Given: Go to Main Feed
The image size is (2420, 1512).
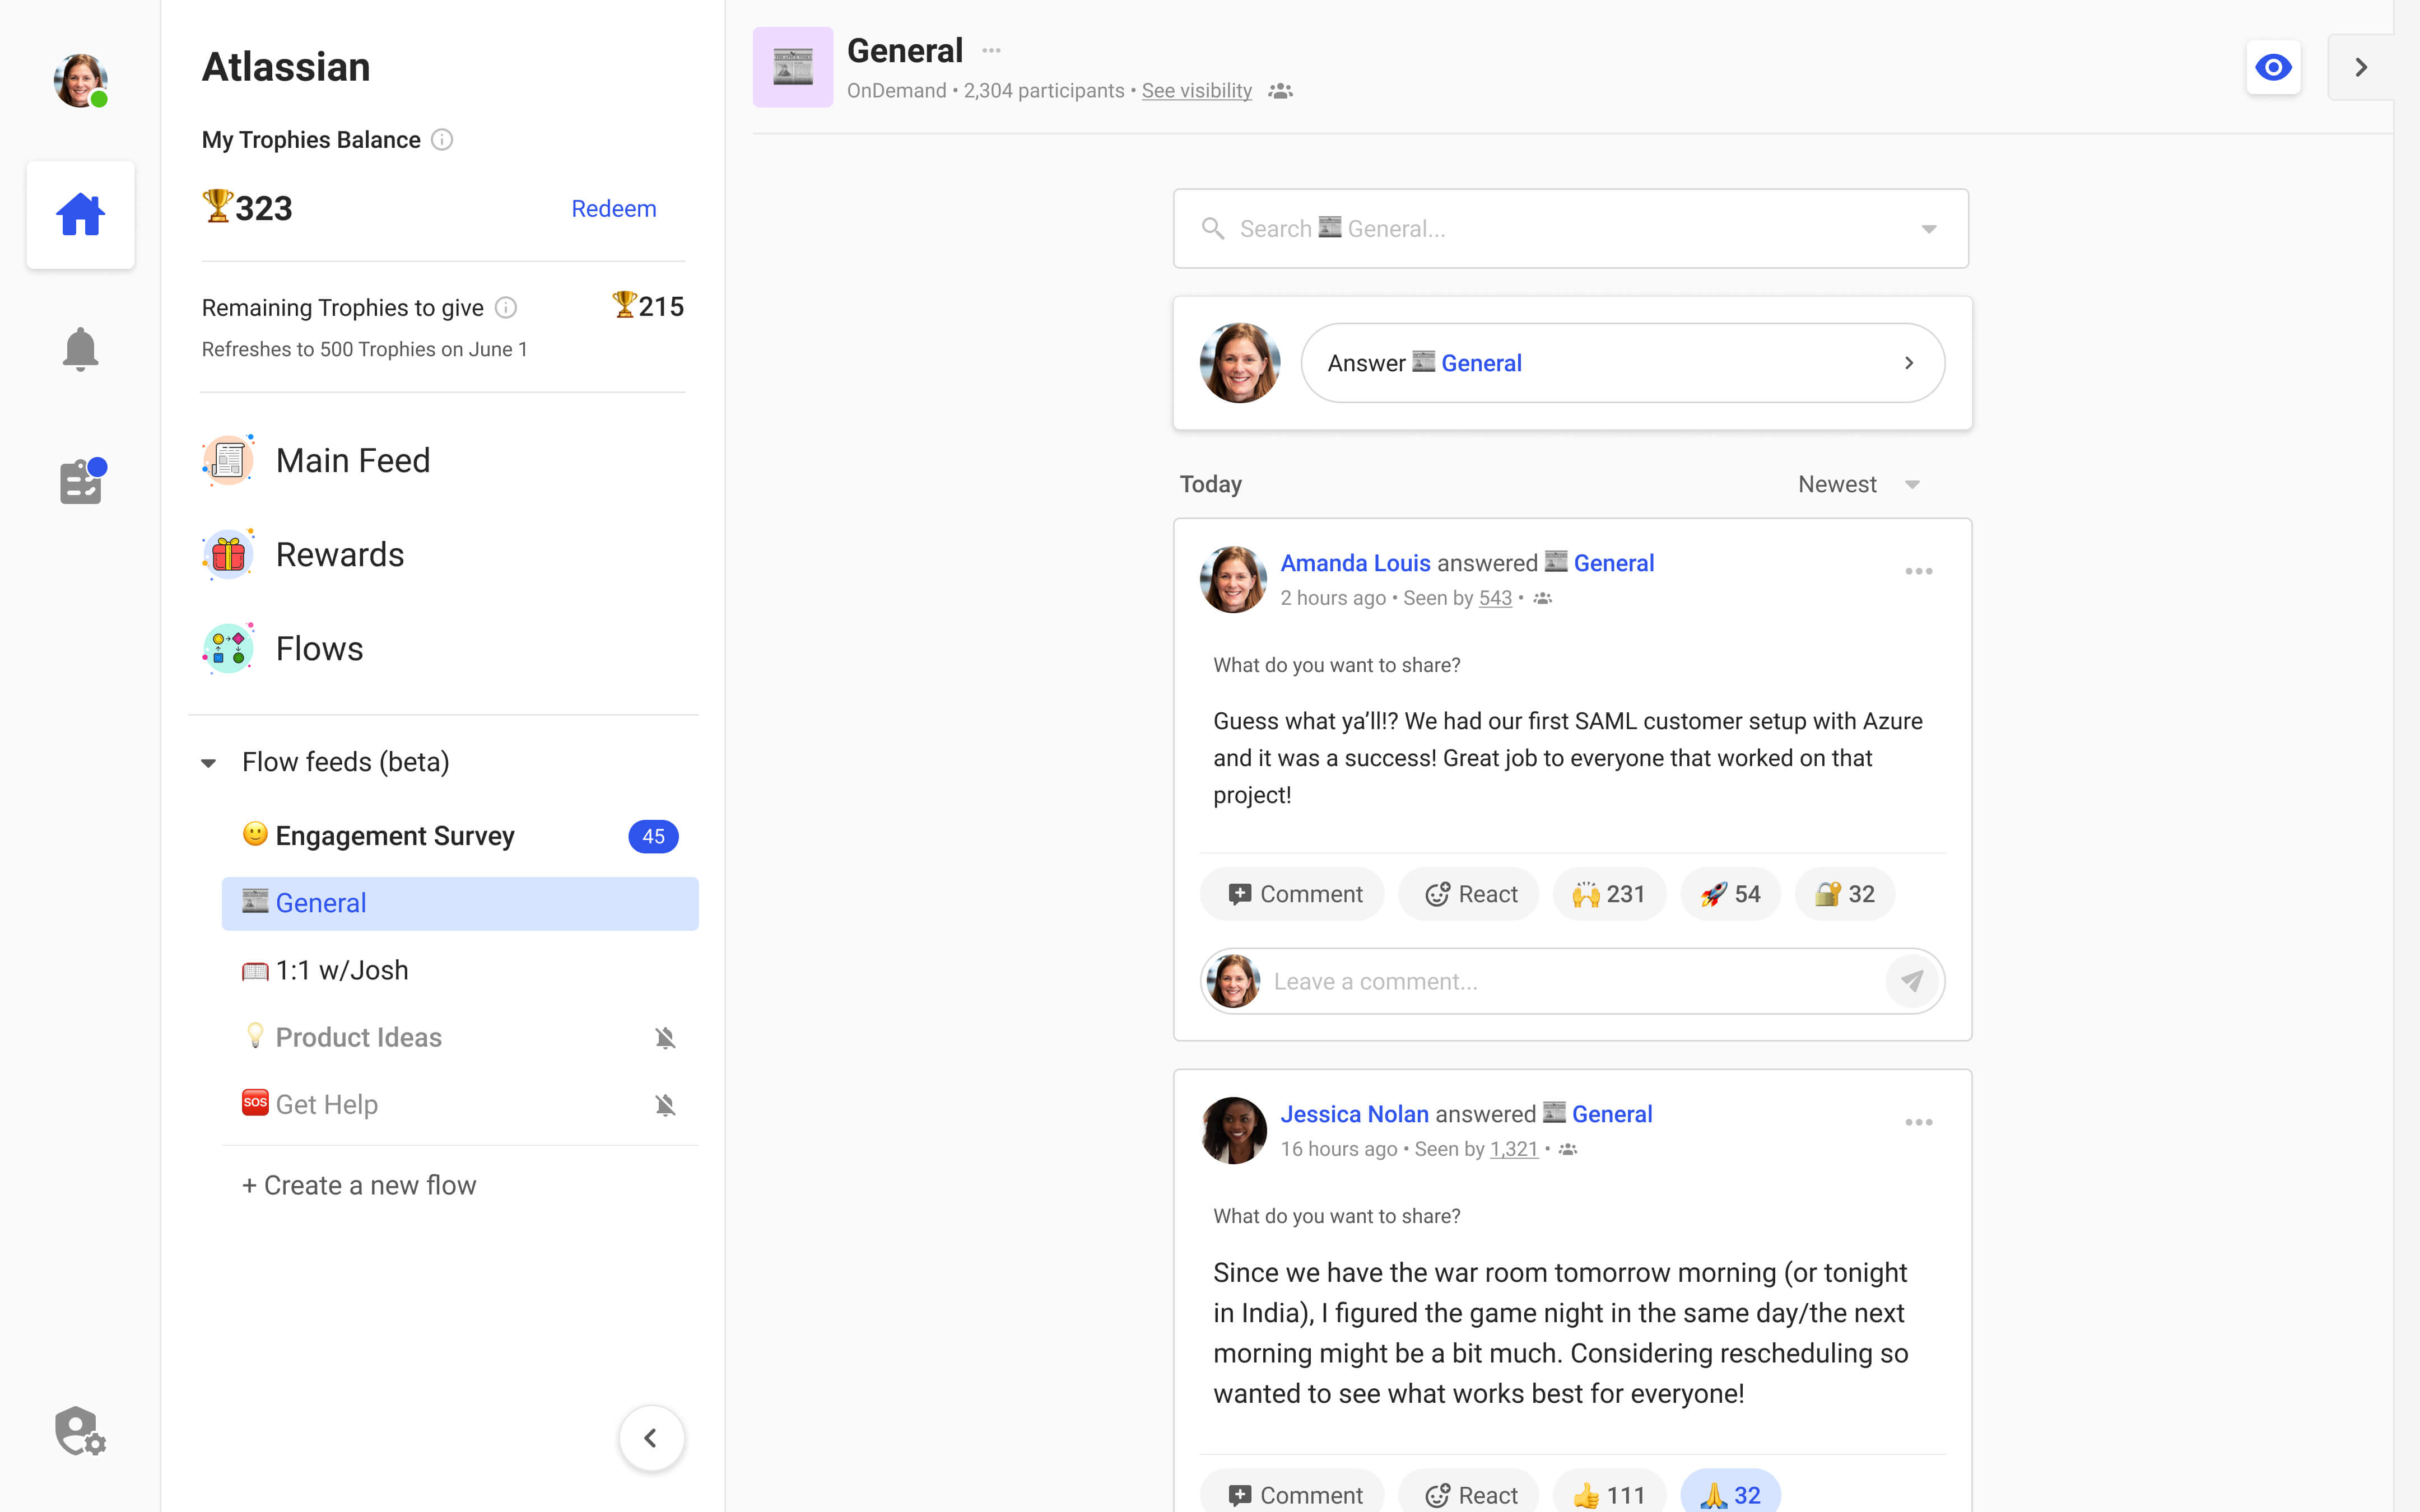Looking at the screenshot, I should (316, 460).
